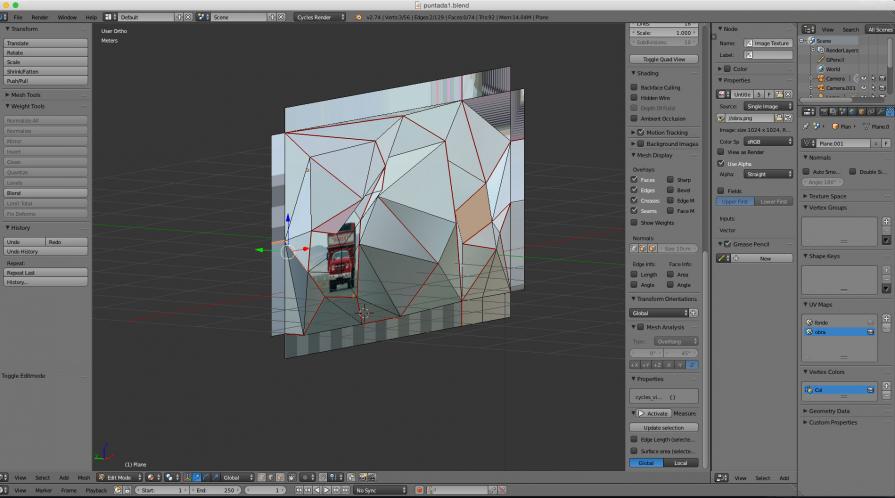This screenshot has width=895, height=498.
Task: Open the Source Single Image dropdown
Action: pyautogui.click(x=768, y=106)
